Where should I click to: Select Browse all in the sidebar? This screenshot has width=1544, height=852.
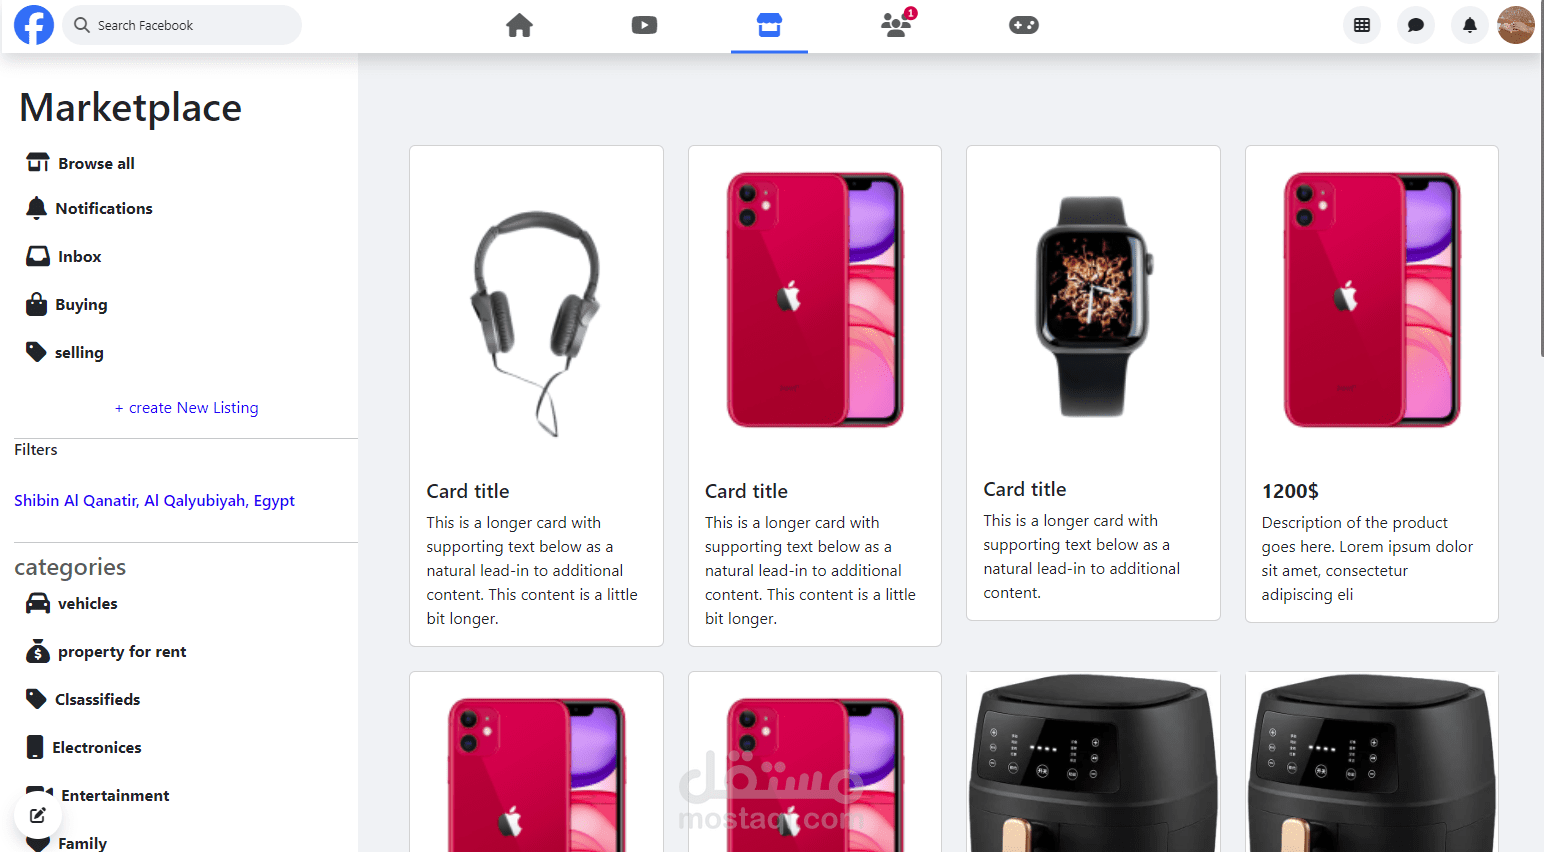pyautogui.click(x=80, y=163)
